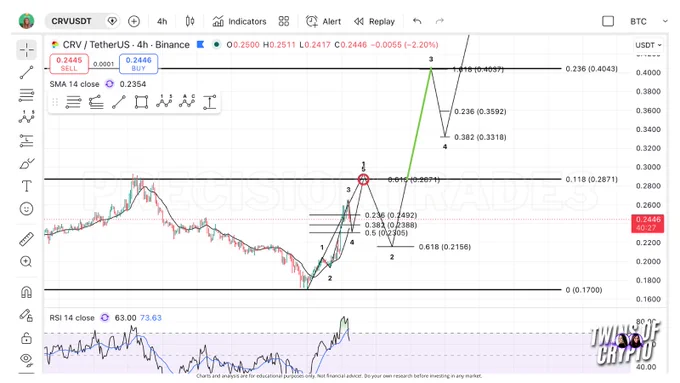Screen dimensions: 680x383
Task: Click the 0.236 (0.4043) fib level label
Action: click(x=591, y=69)
